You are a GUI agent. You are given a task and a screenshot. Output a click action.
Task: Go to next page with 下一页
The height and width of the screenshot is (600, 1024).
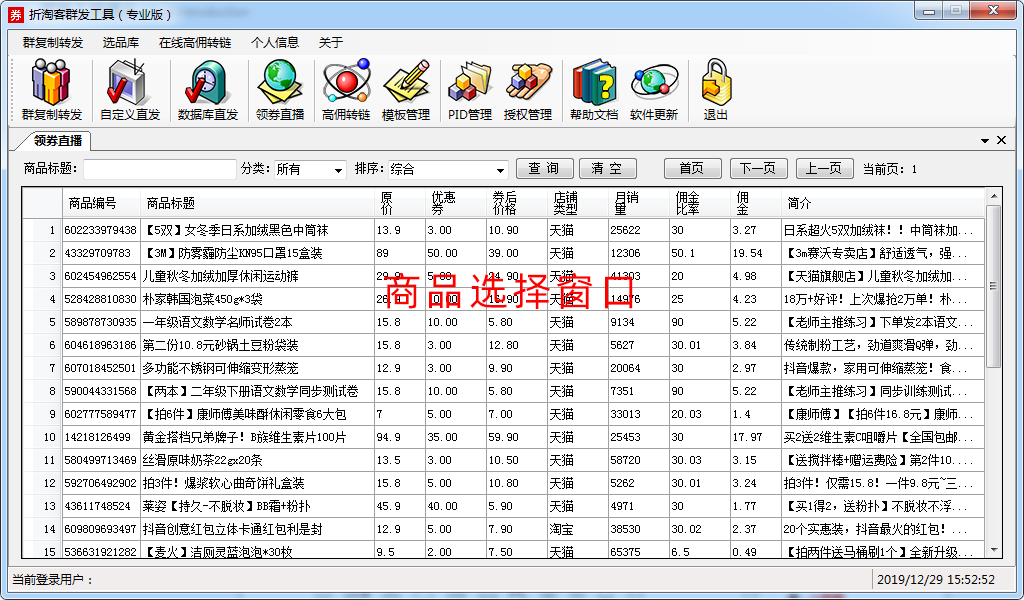coord(759,168)
